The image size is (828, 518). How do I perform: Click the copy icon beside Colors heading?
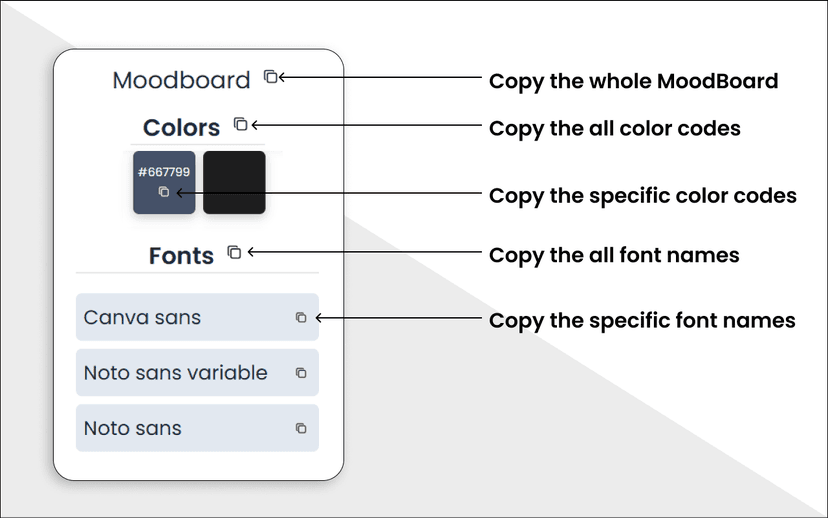[x=240, y=124]
